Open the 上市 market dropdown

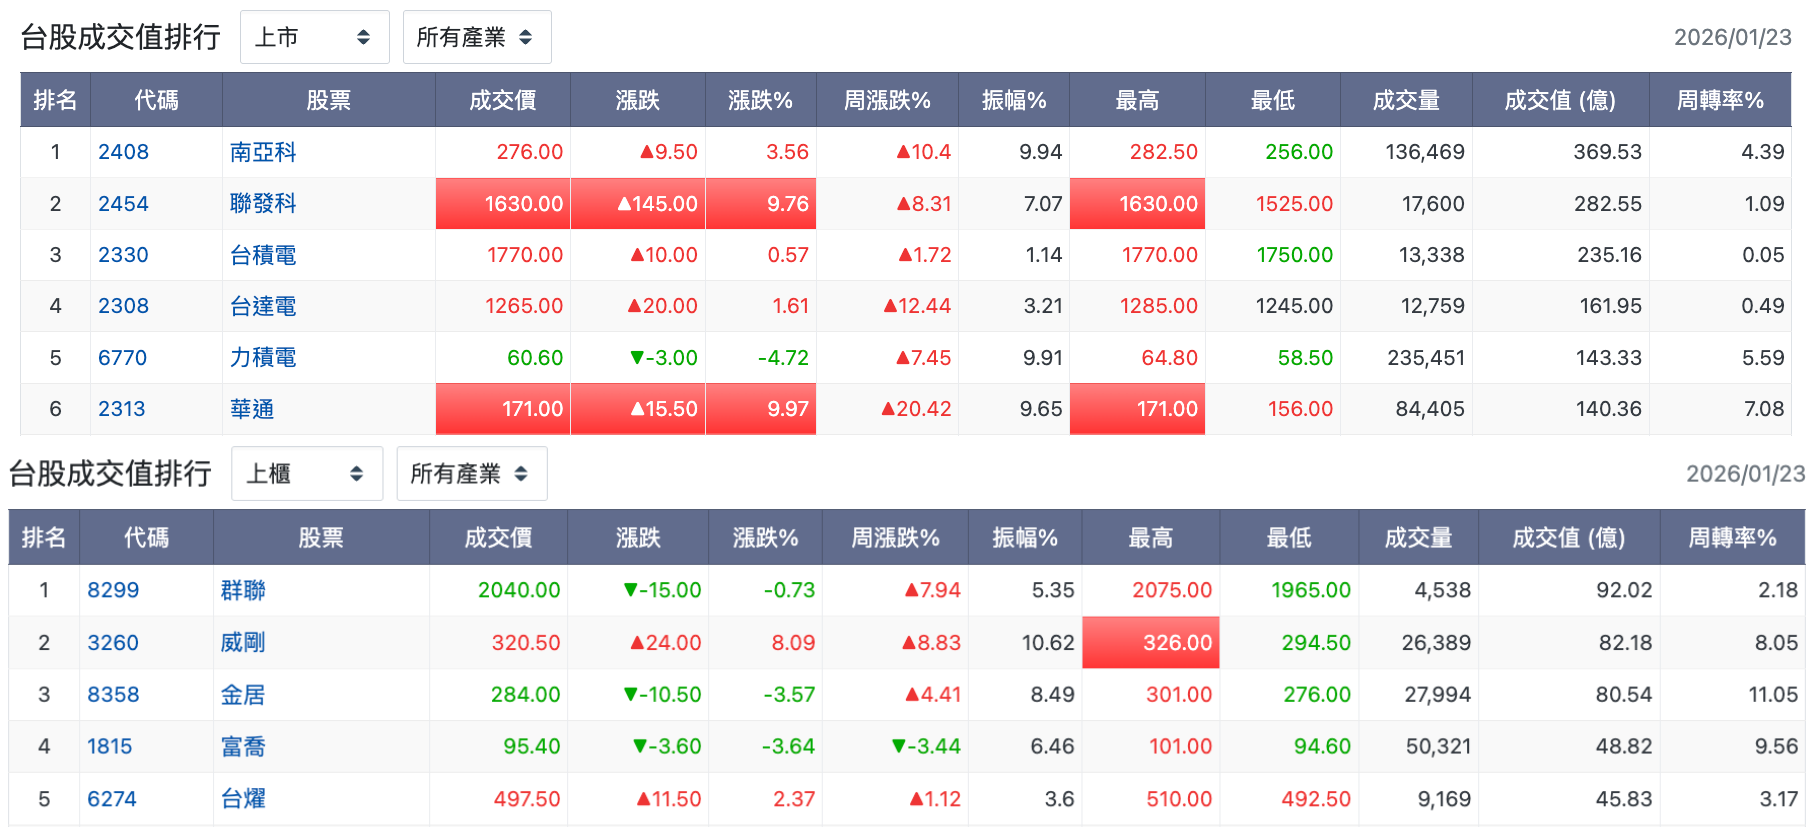click(314, 37)
